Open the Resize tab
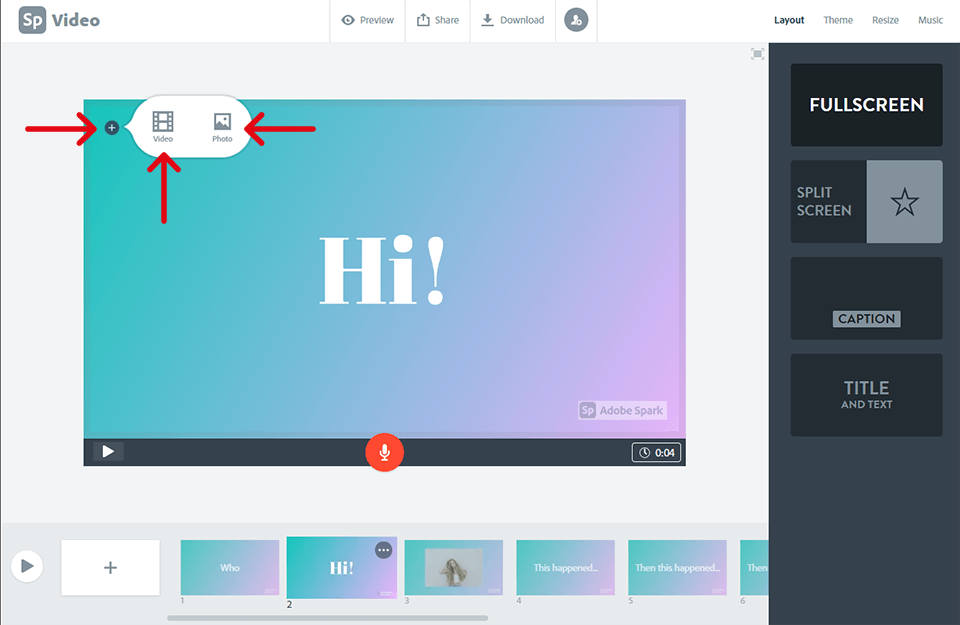 coord(885,20)
